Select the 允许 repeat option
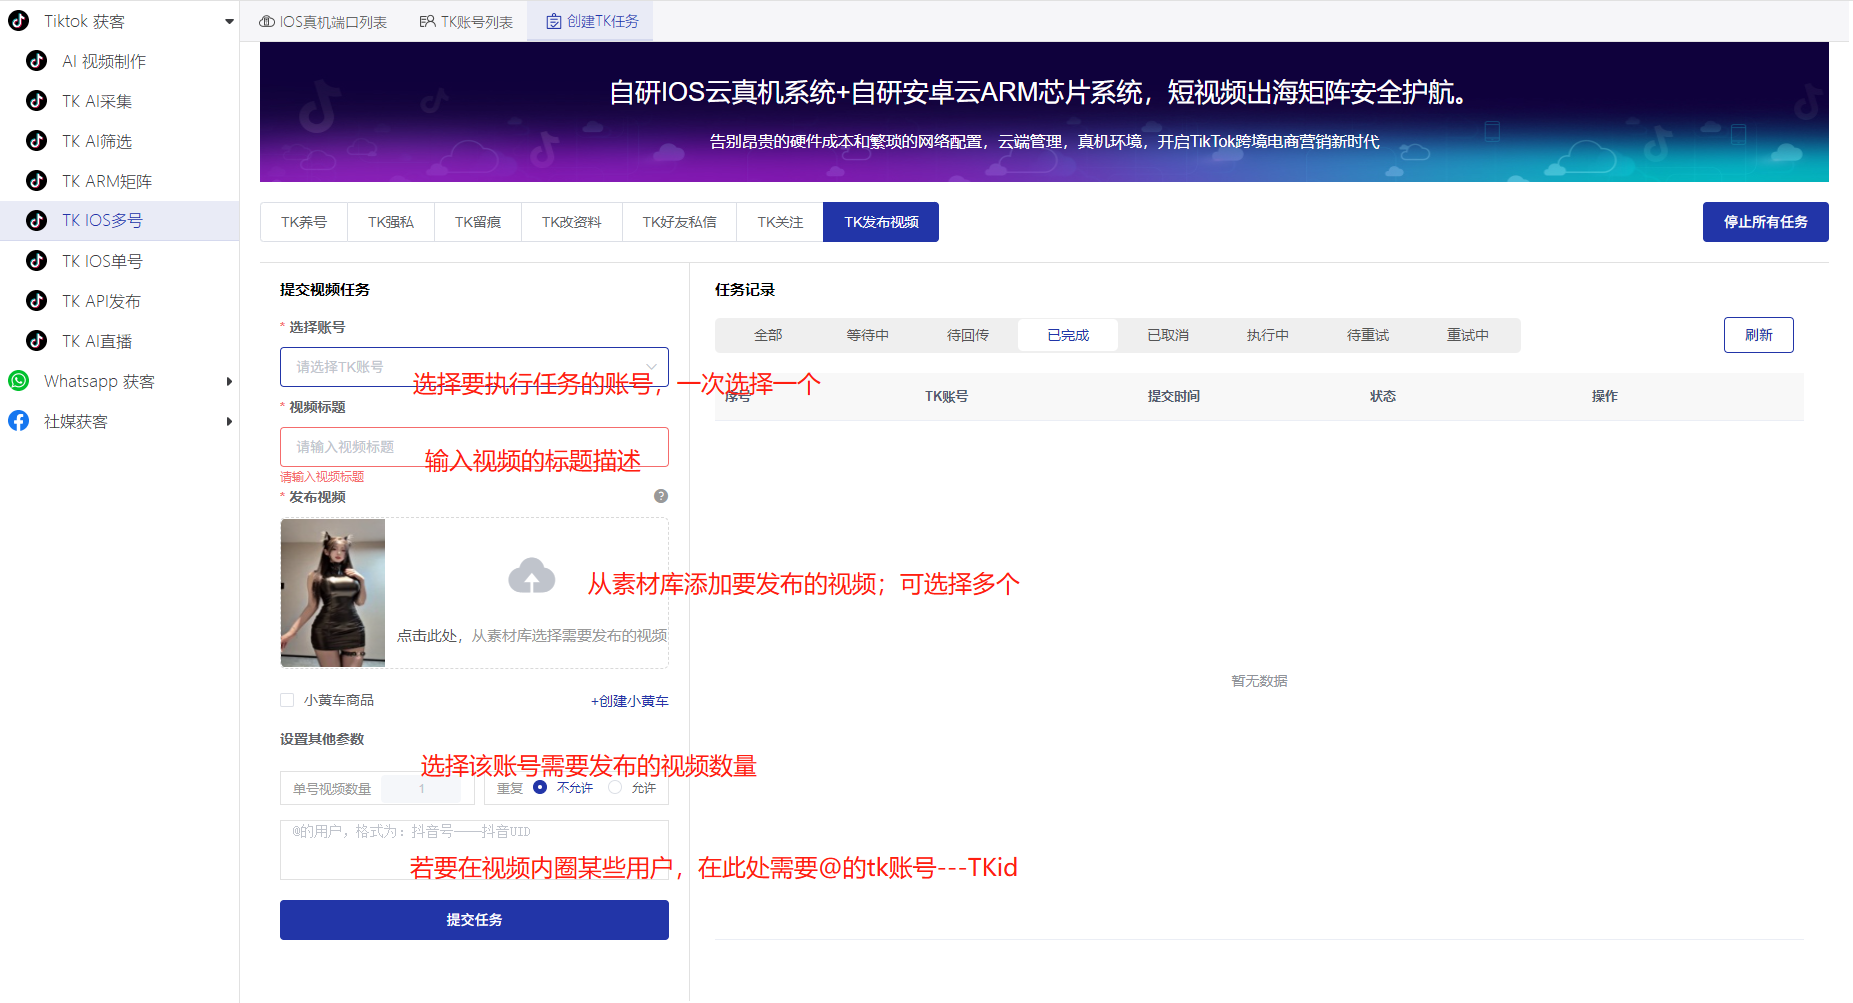1853x1003 pixels. [613, 788]
